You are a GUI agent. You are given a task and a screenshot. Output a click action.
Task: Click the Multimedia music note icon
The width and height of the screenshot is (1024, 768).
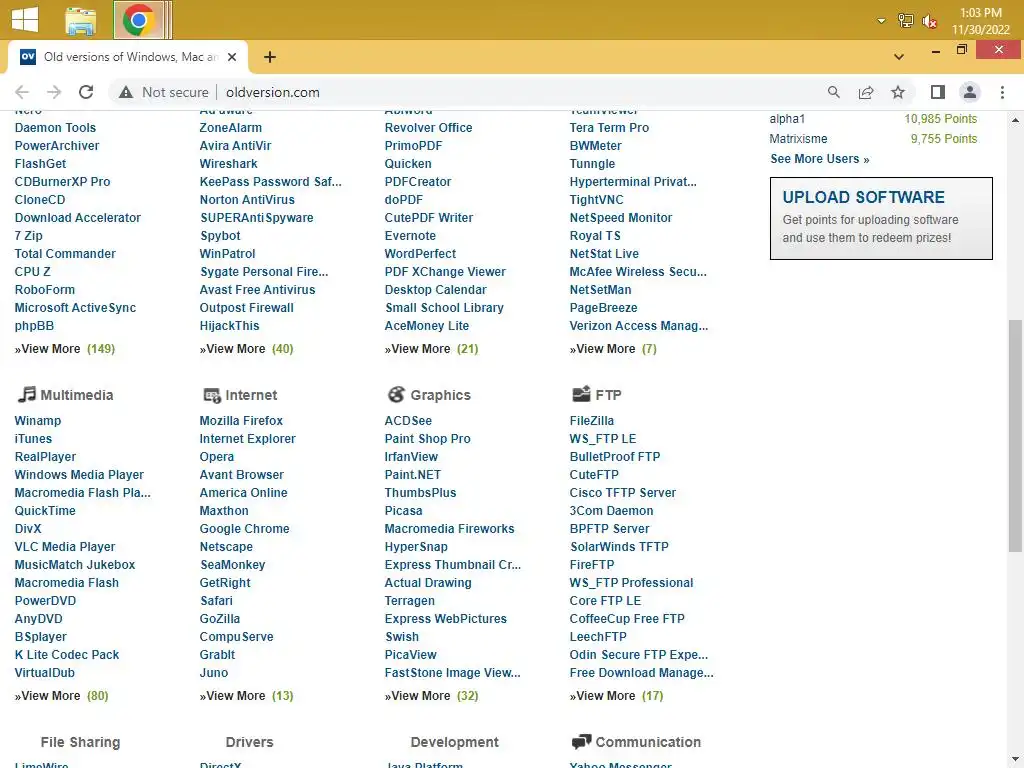pos(26,394)
